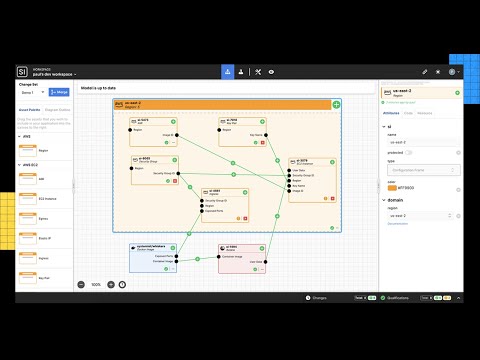
Task: Collapse the AWS EC2 asset category
Action: (19, 165)
